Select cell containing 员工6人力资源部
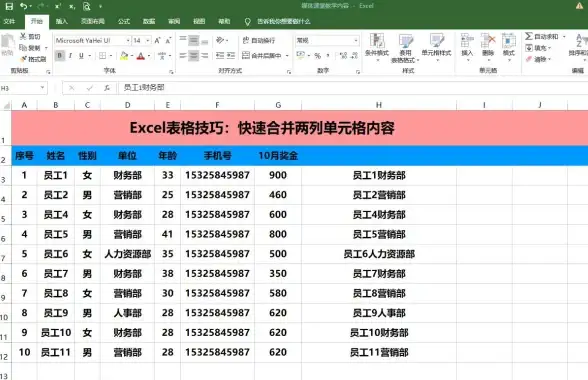The image size is (588, 380). coord(379,254)
